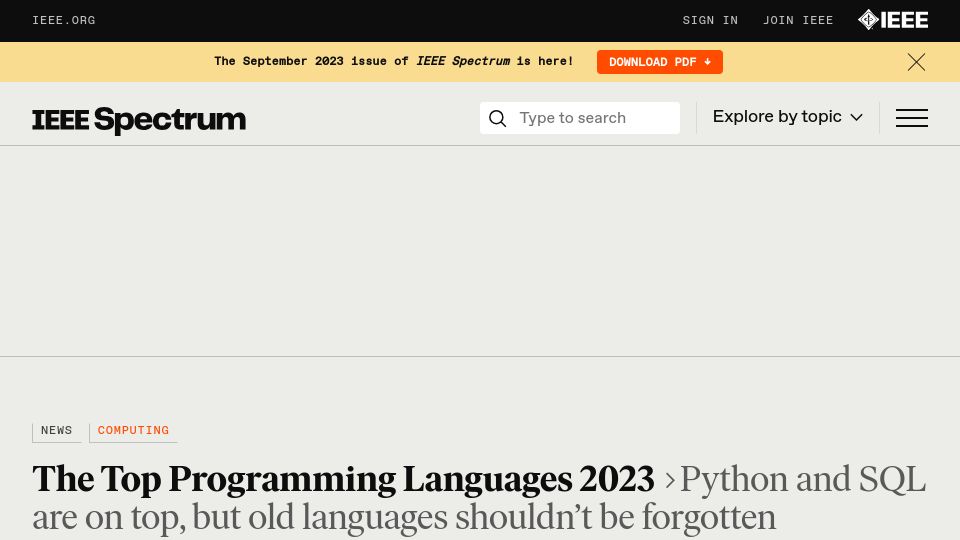Open the IEEE.ORG link
960x540 pixels.
click(x=64, y=20)
